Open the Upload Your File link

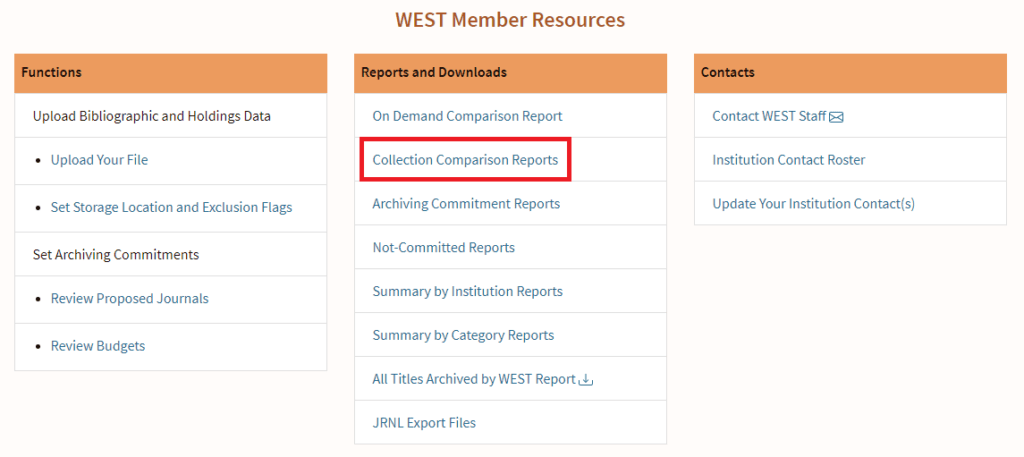pos(99,160)
